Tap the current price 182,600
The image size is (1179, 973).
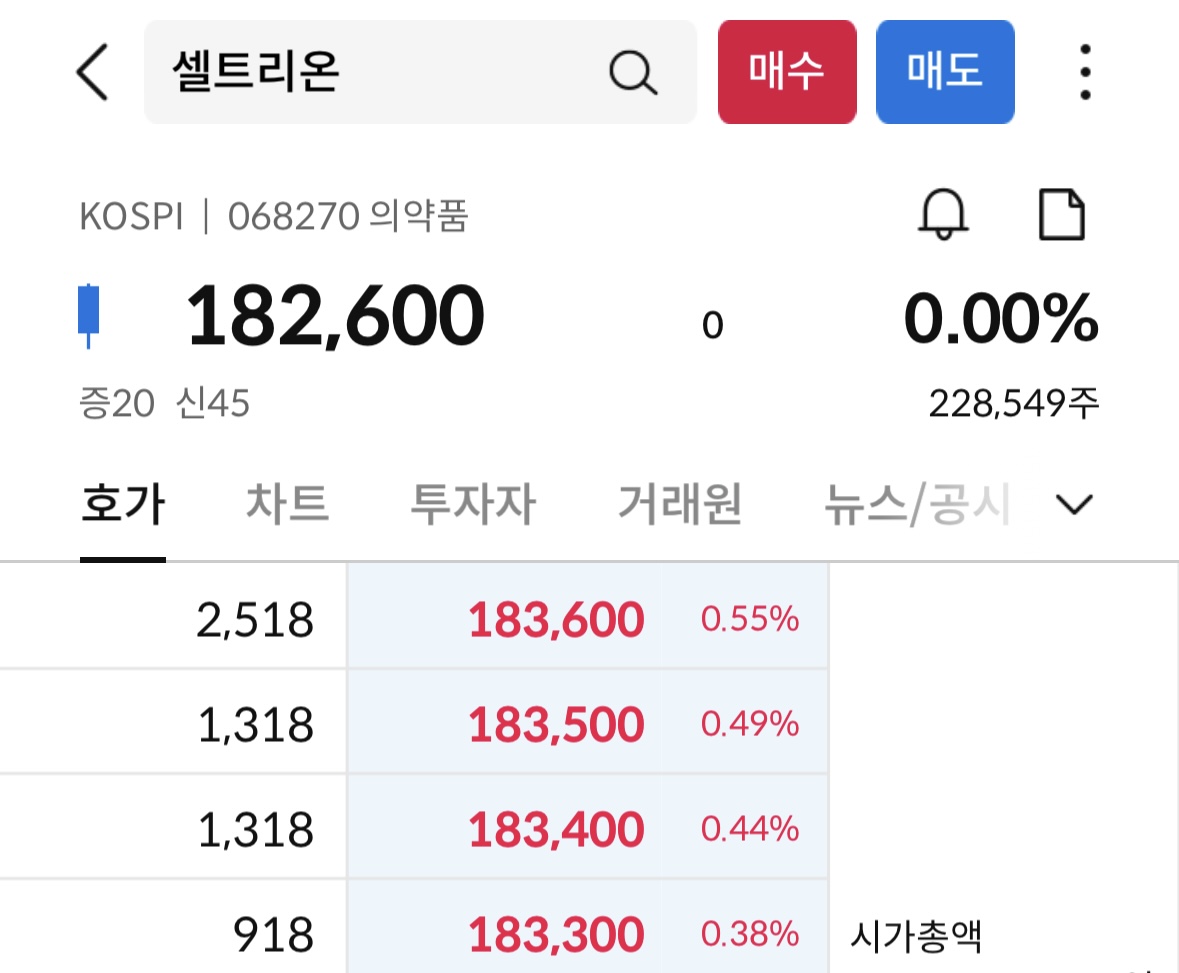point(335,316)
